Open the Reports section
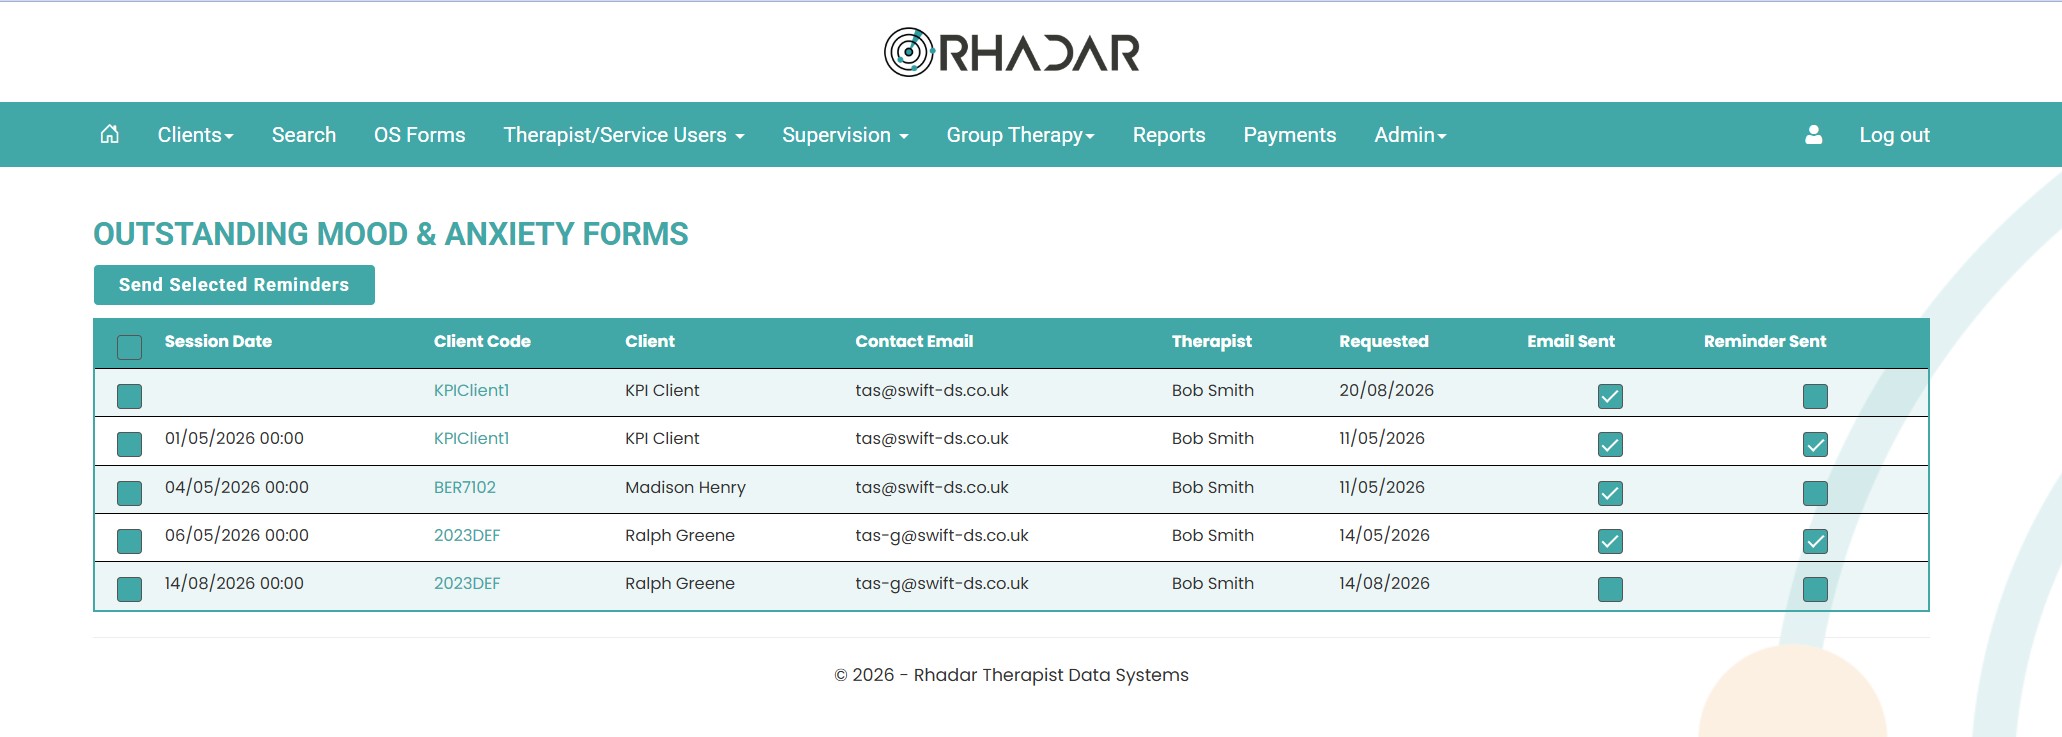Screen dimensions: 2062x737 pyautogui.click(x=1169, y=135)
